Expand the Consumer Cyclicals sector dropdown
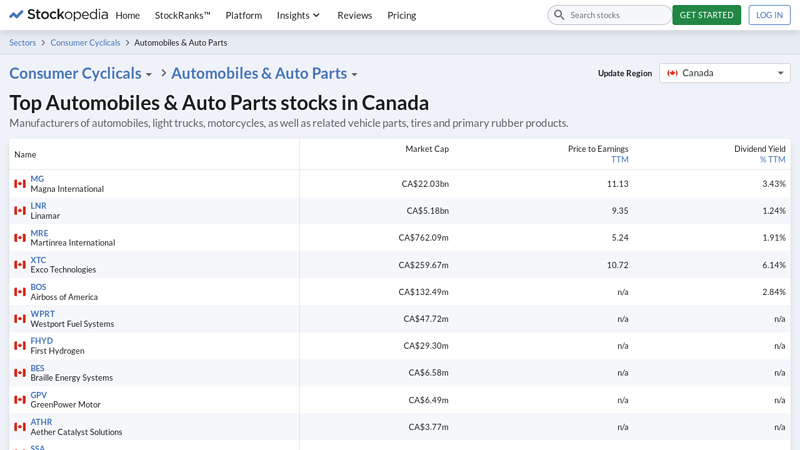800x450 pixels. point(148,74)
